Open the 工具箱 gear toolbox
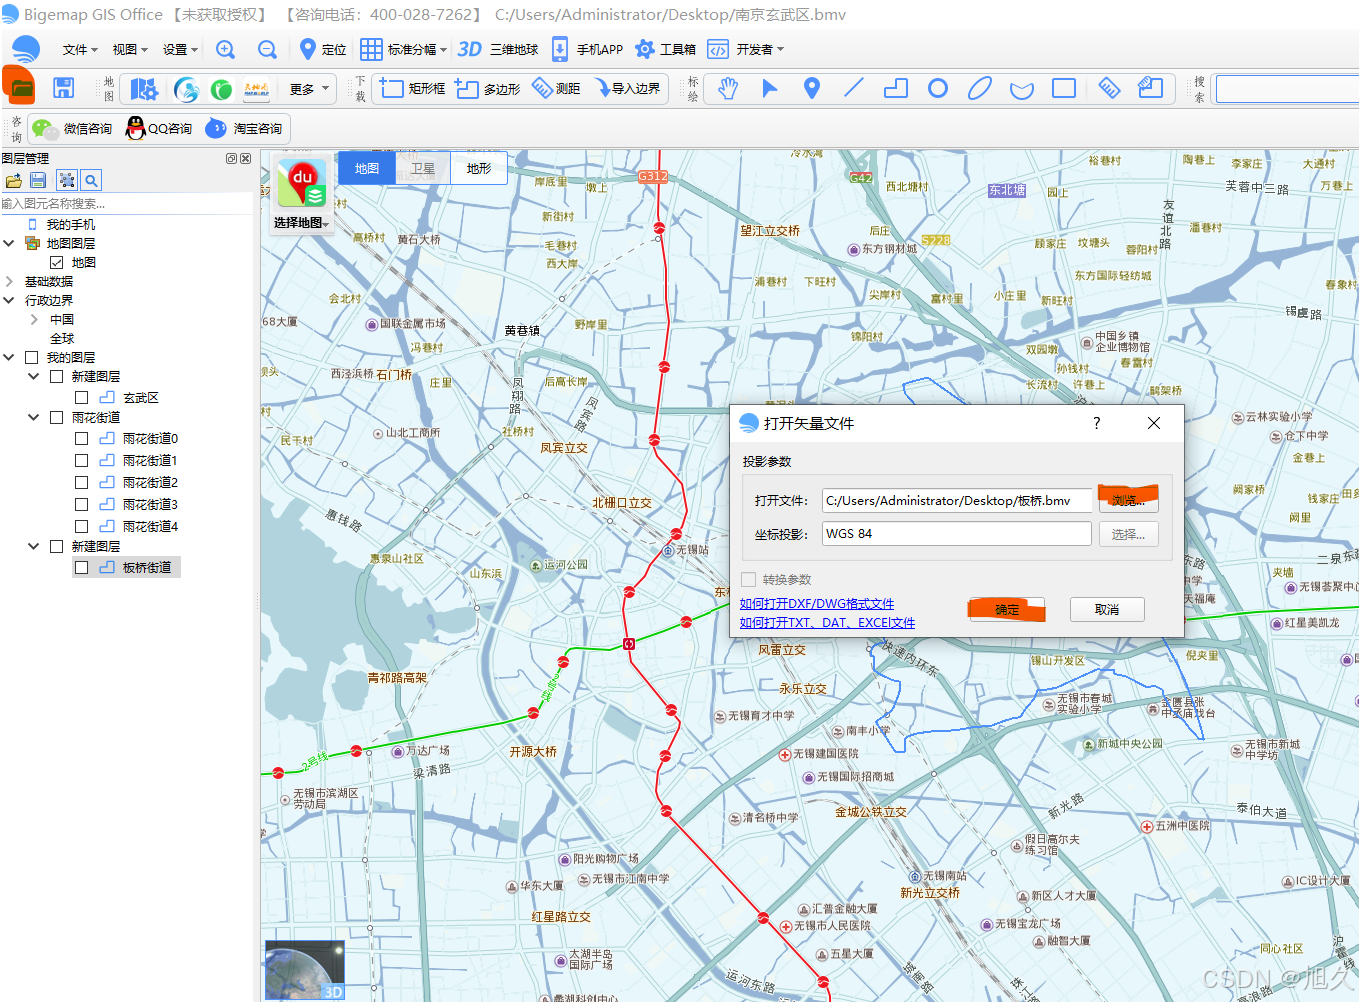 click(665, 49)
